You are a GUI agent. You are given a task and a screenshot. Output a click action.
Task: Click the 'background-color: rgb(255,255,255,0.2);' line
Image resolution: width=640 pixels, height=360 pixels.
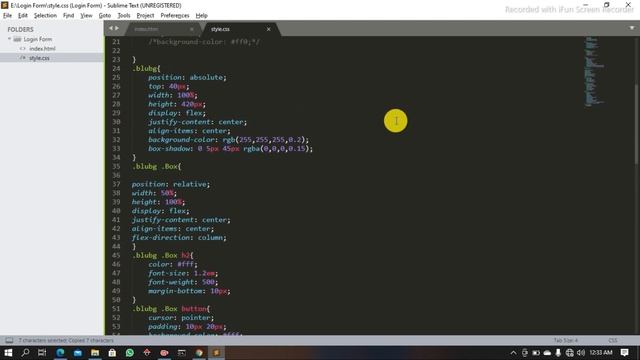coord(229,140)
